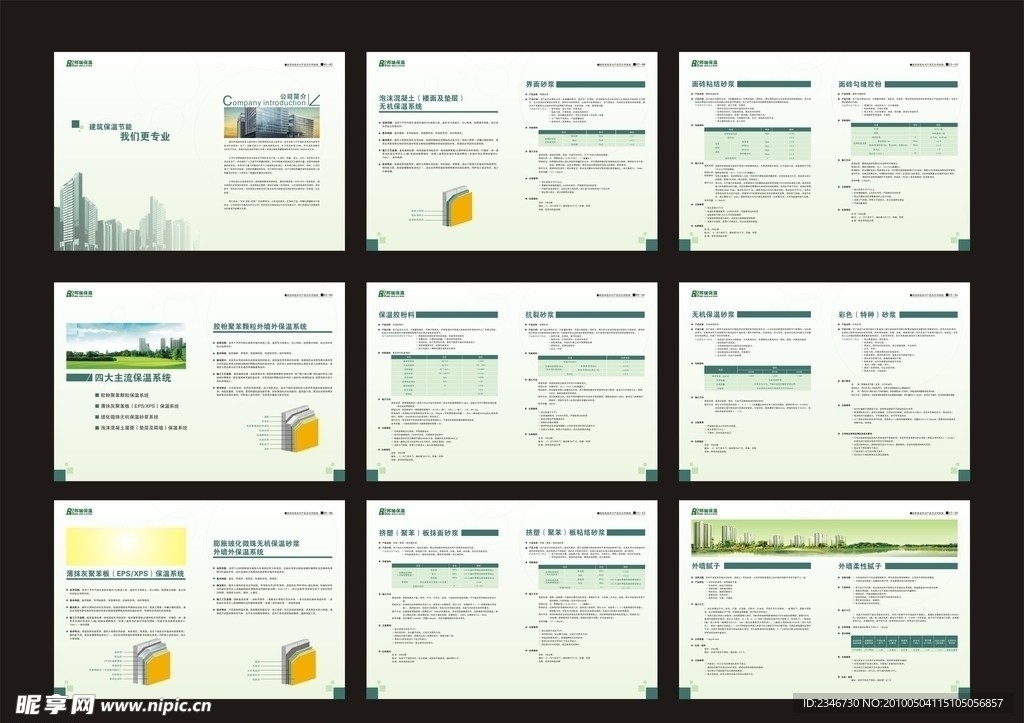Image resolution: width=1024 pixels, height=723 pixels.
Task: Click the data table under 保温胶粉料
Action: (444, 376)
